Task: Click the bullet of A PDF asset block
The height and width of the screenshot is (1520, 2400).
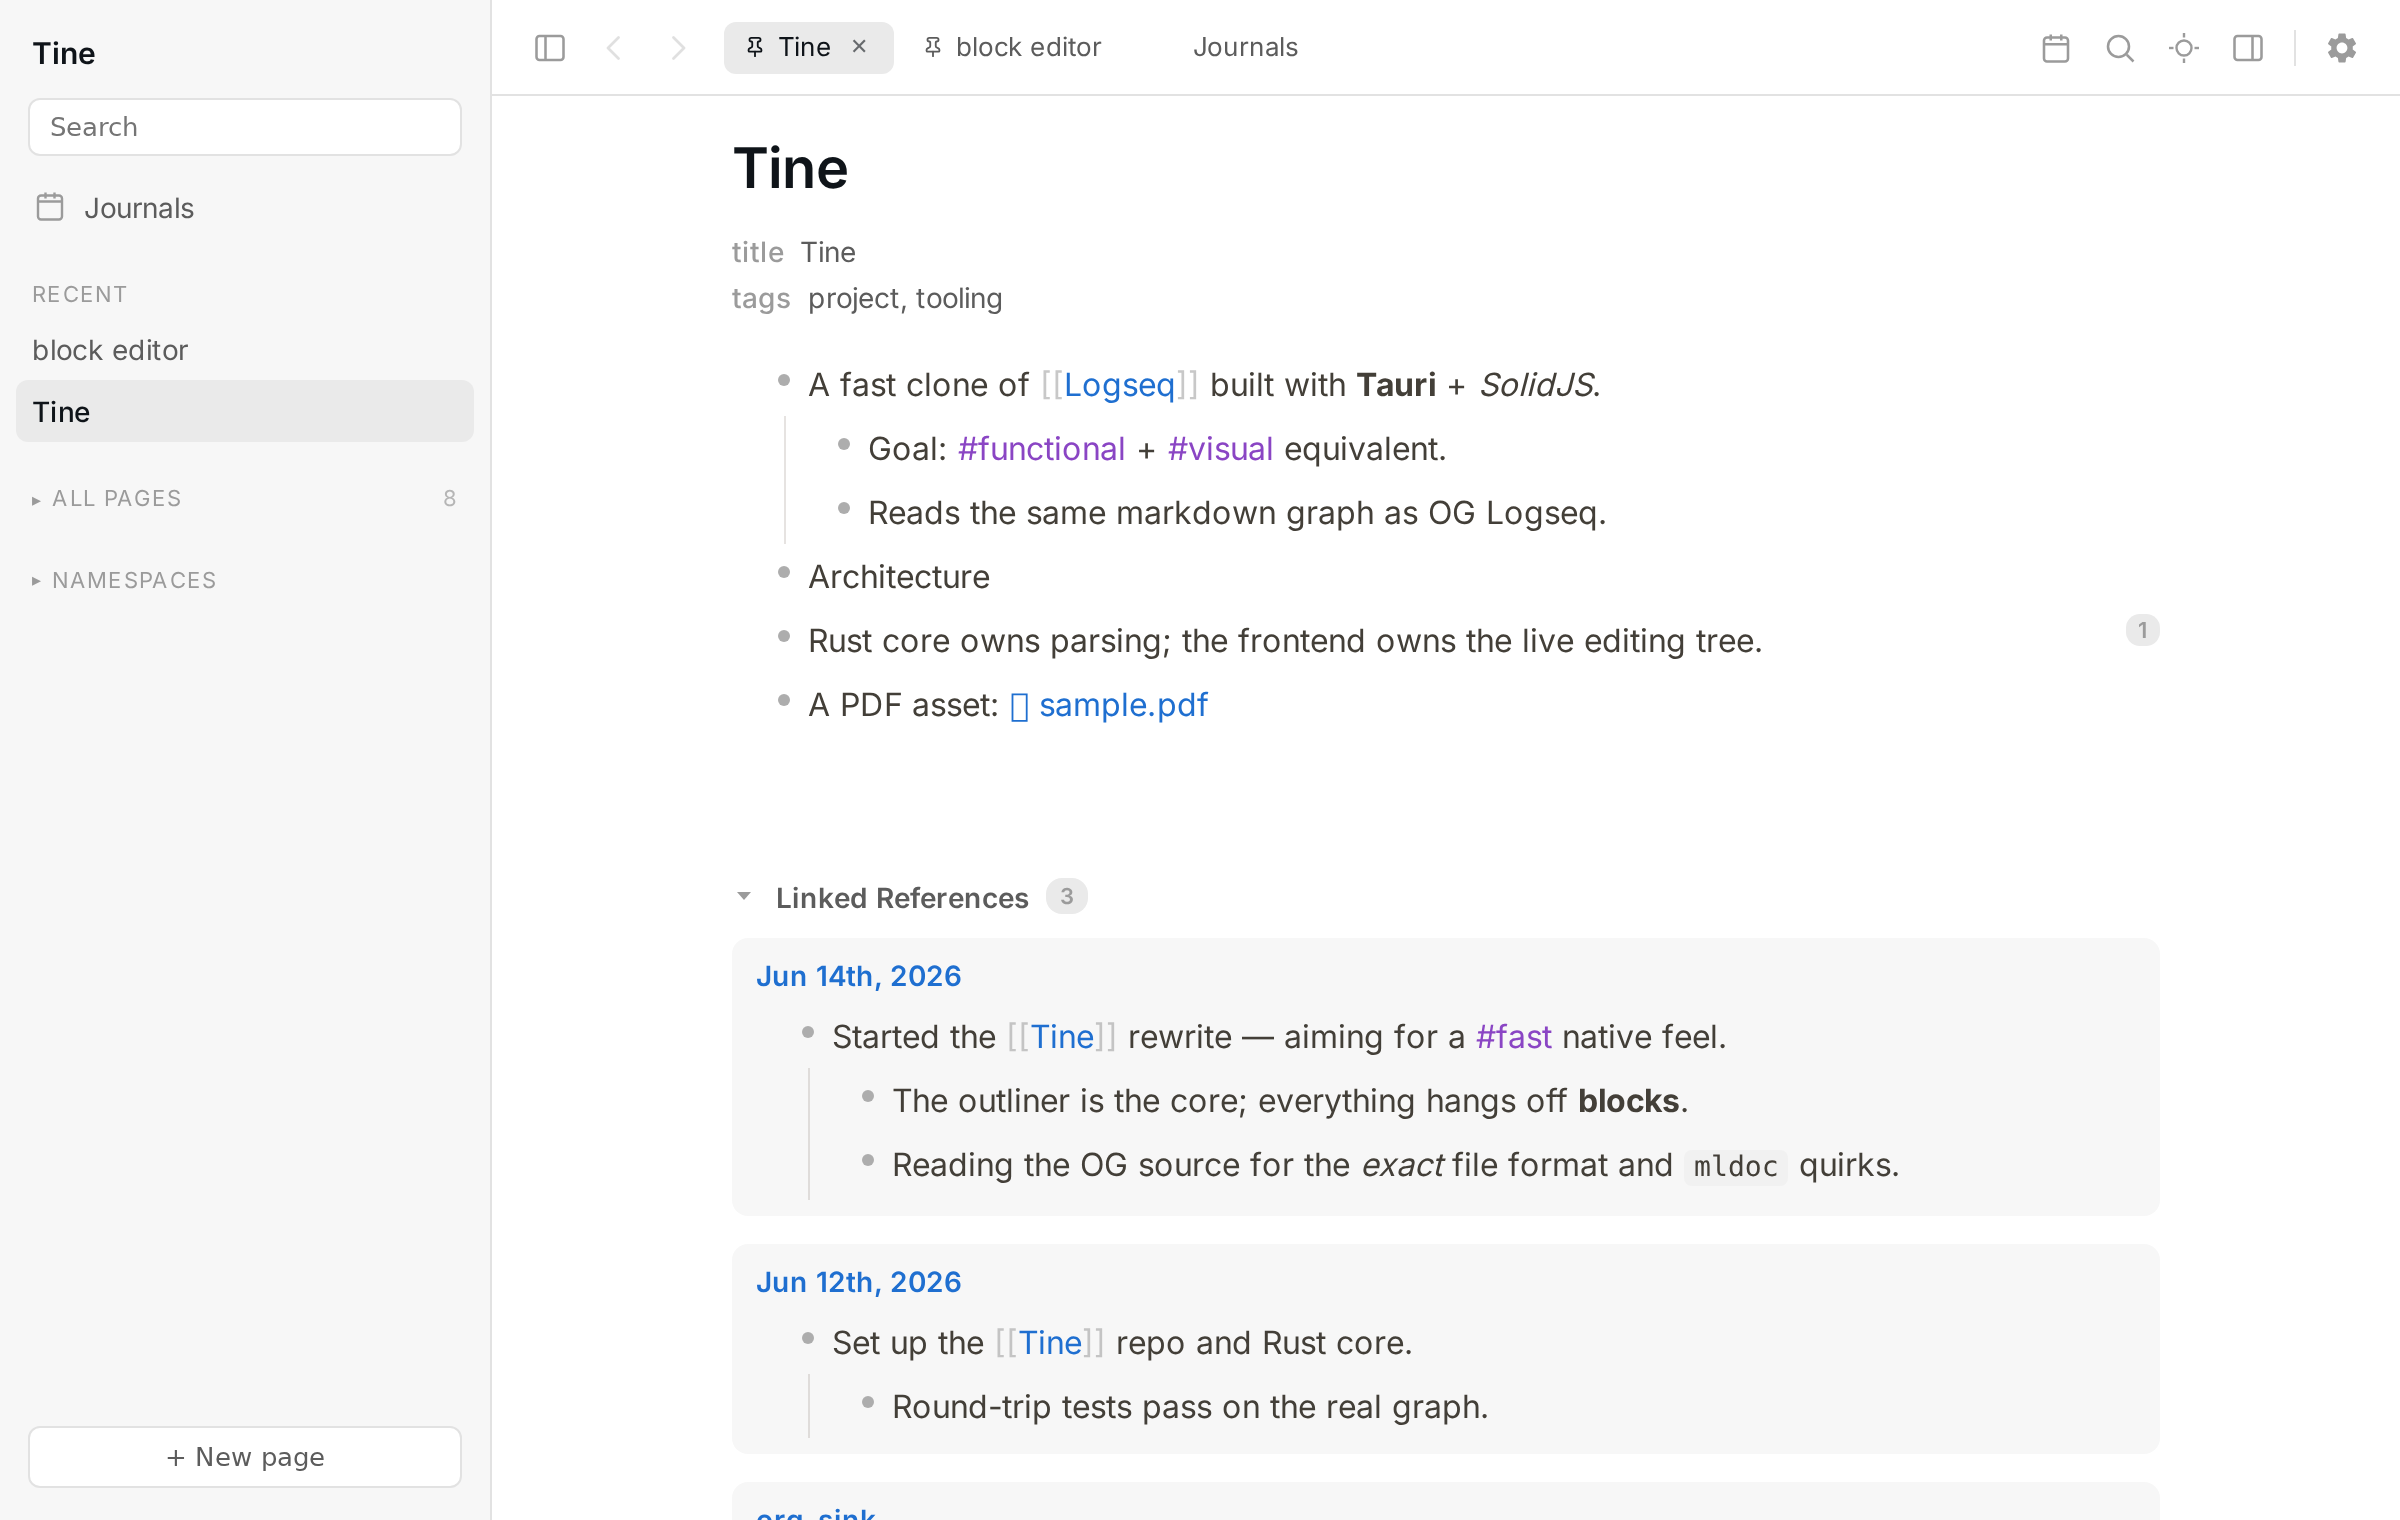Action: pos(784,701)
